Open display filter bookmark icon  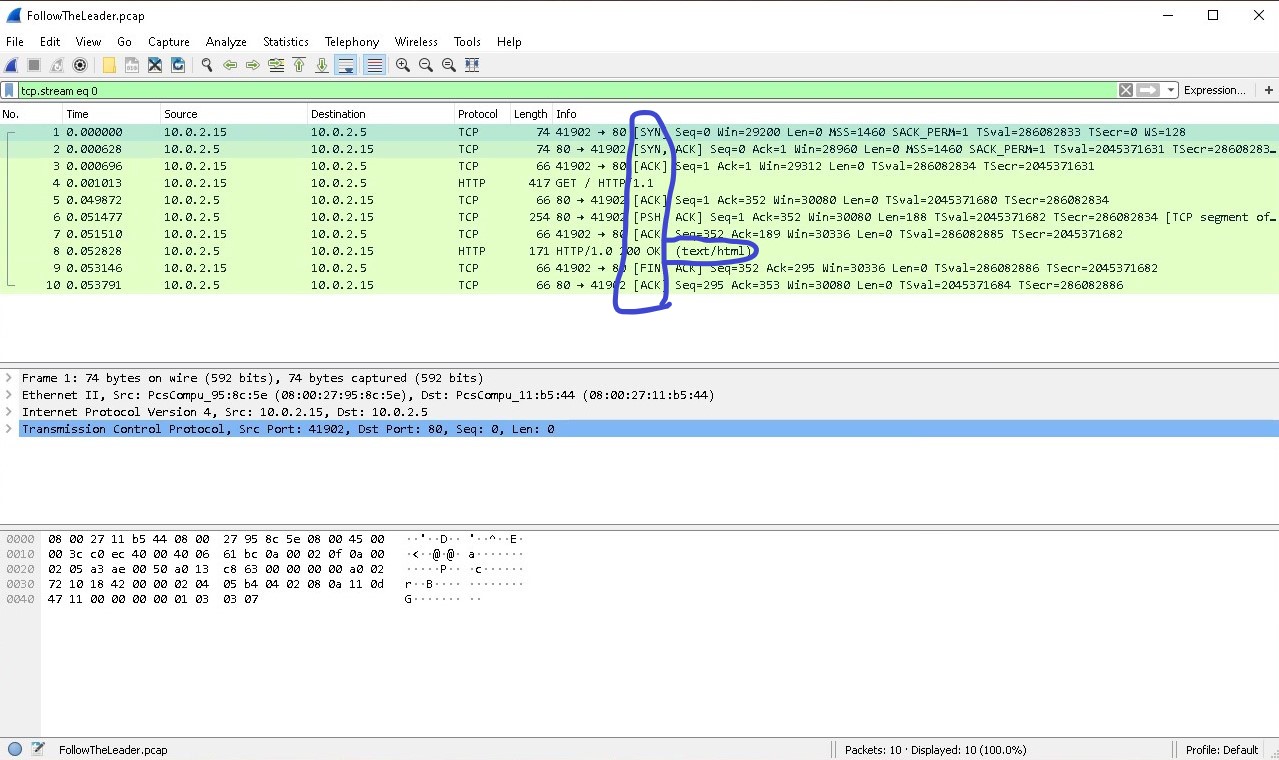(x=9, y=90)
